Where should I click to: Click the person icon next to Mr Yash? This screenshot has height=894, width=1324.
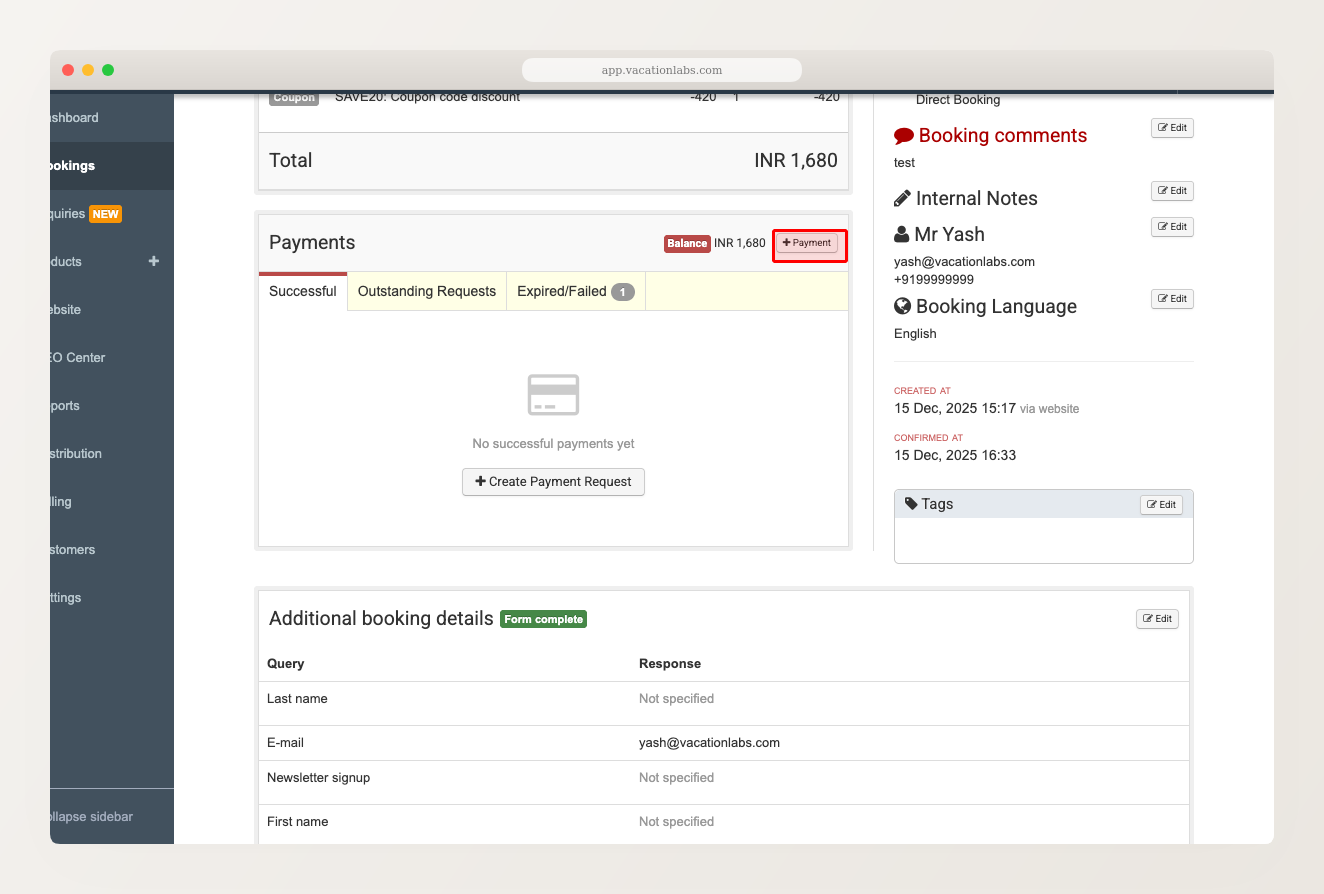(x=901, y=234)
